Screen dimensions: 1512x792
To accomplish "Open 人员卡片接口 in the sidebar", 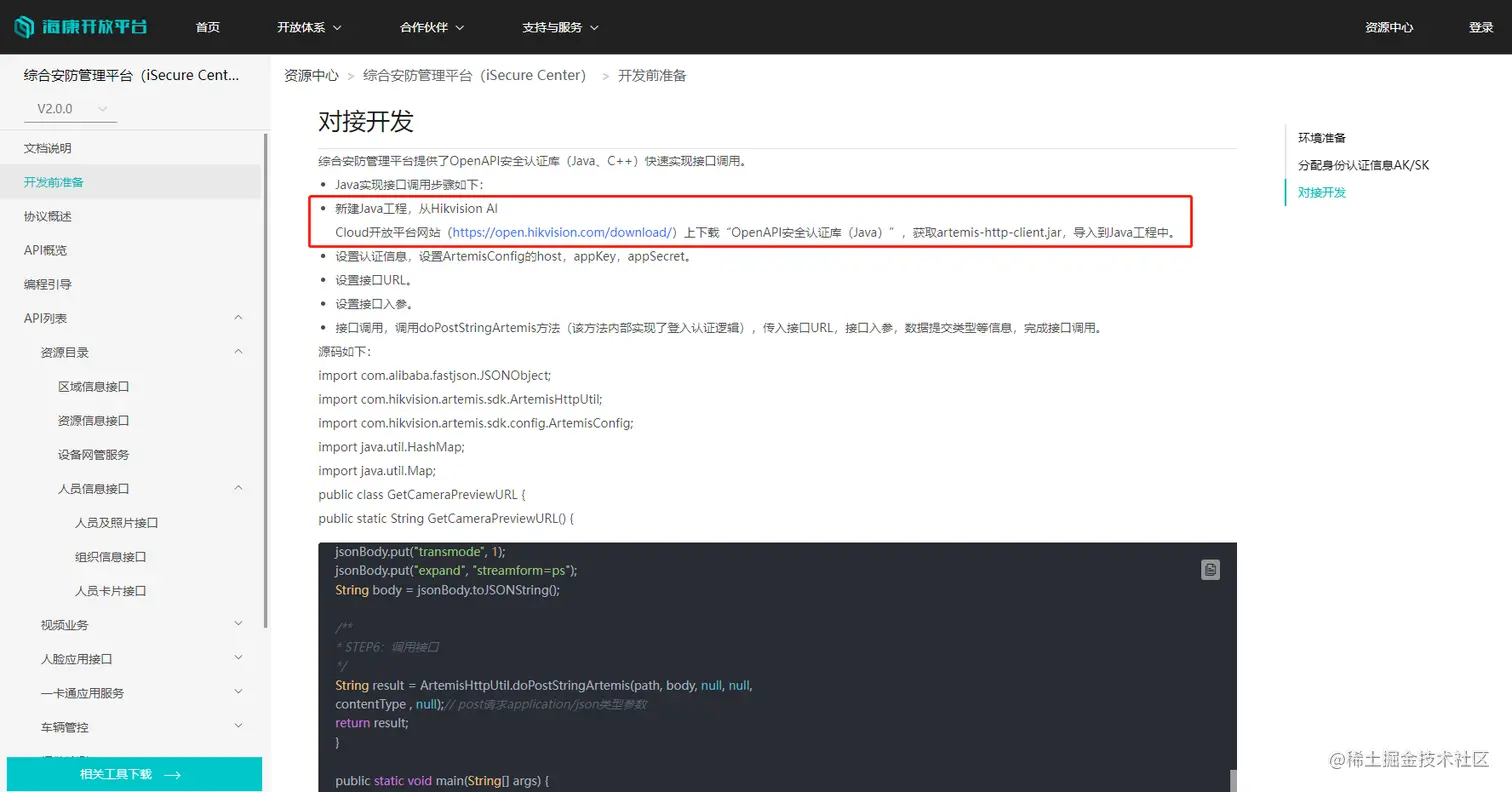I will 111,590.
